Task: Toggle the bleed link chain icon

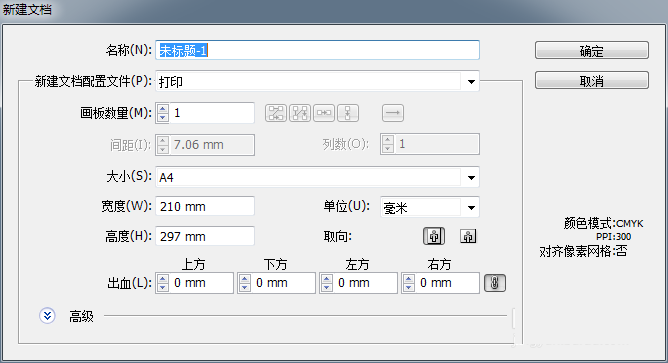Action: click(x=495, y=283)
